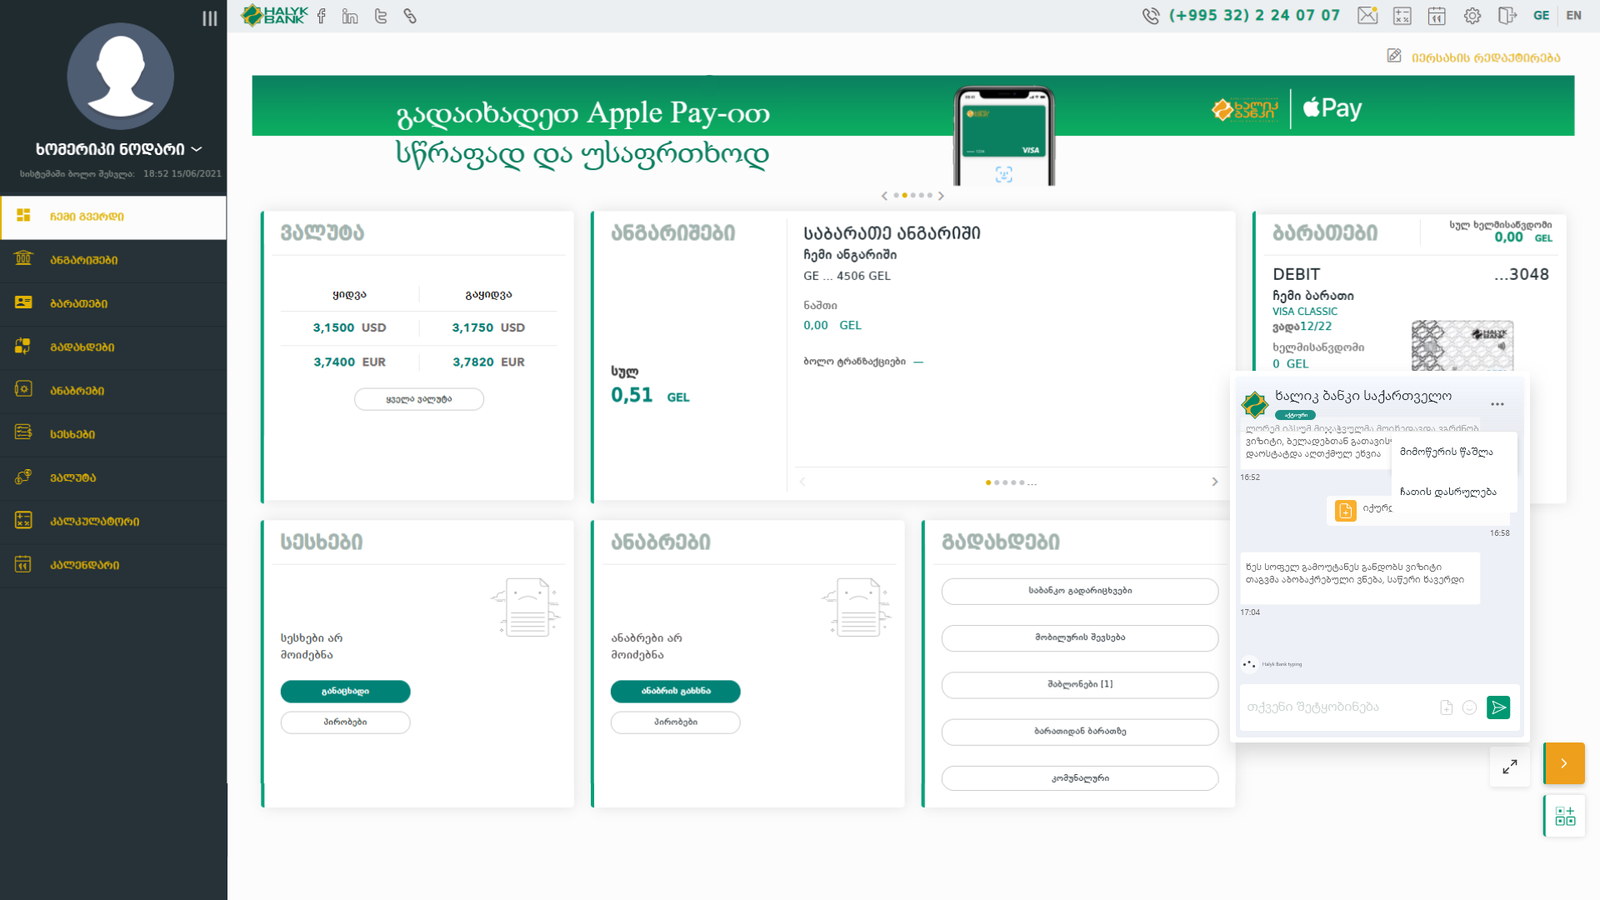
Task: Open the QR code widget button
Action: point(1565,816)
